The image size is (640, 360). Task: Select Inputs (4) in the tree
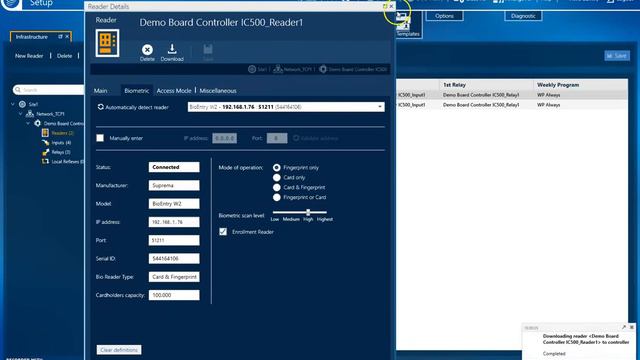click(x=61, y=142)
